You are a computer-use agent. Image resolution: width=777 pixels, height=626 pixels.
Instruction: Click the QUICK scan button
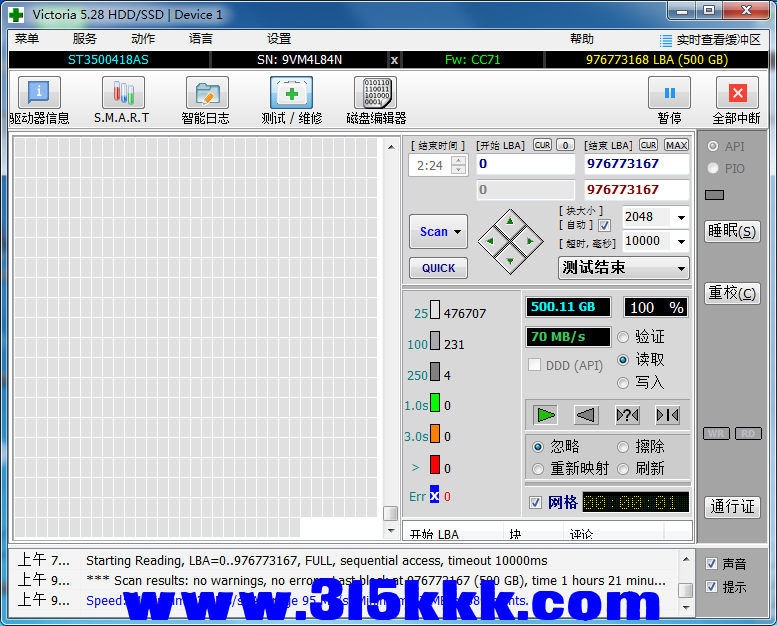pos(439,268)
